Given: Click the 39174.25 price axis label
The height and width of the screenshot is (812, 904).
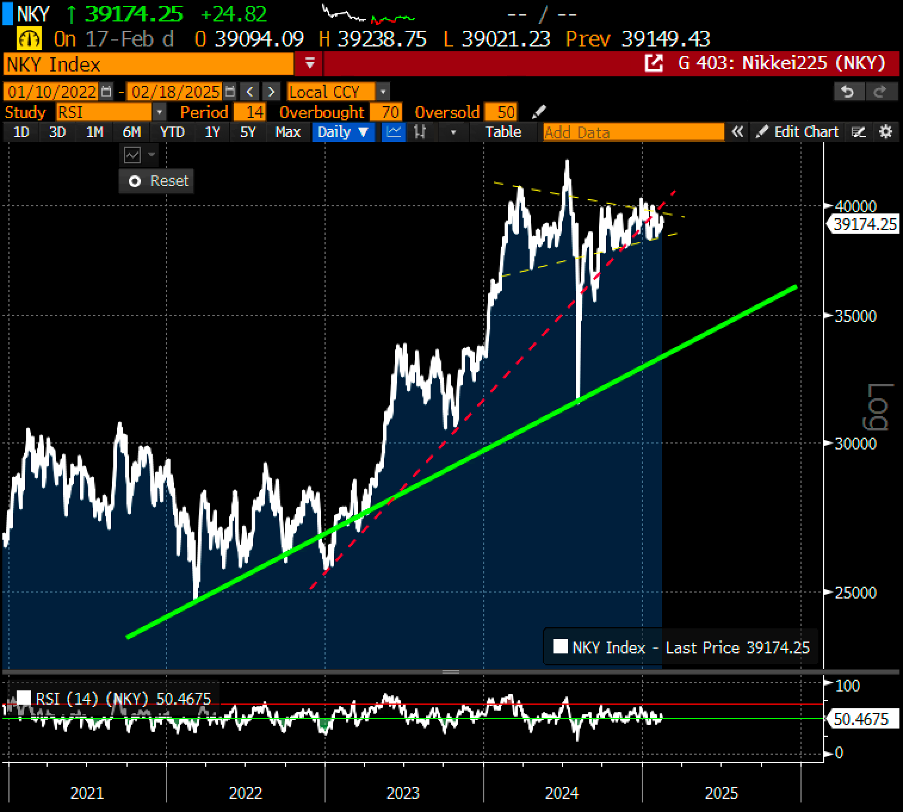Looking at the screenshot, I should [865, 224].
